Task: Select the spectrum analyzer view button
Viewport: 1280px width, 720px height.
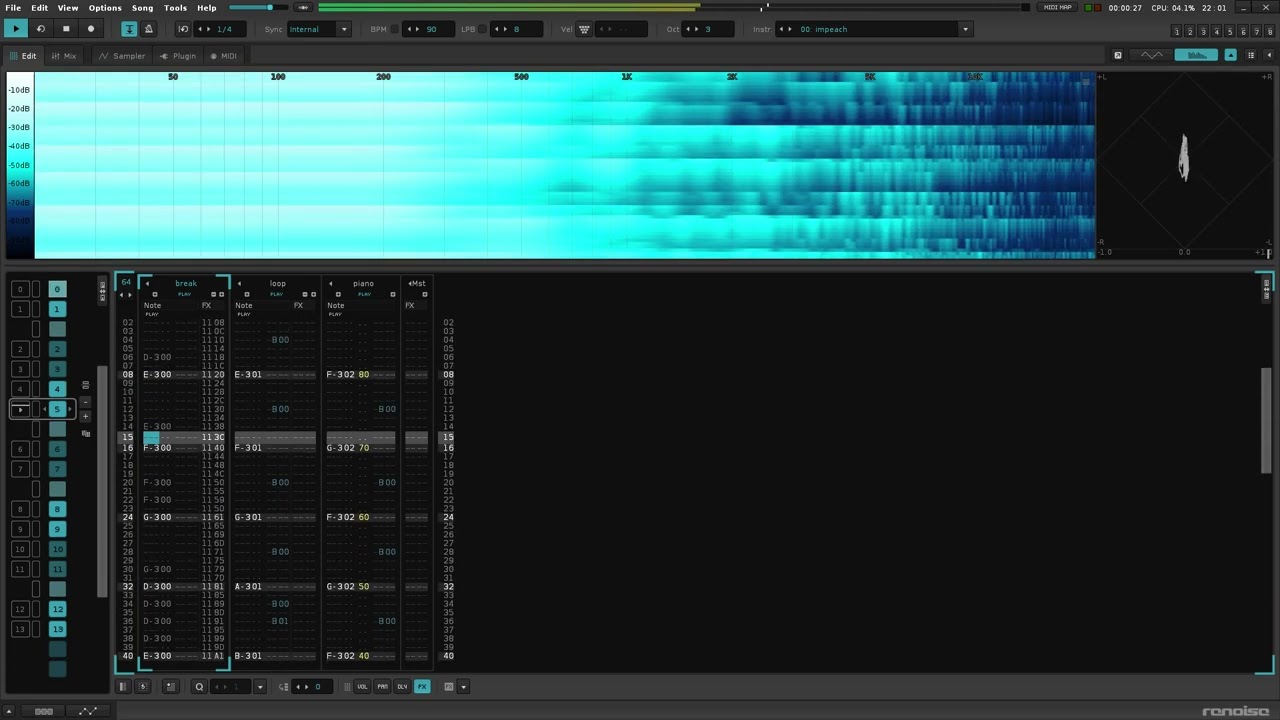Action: [x=1197, y=55]
